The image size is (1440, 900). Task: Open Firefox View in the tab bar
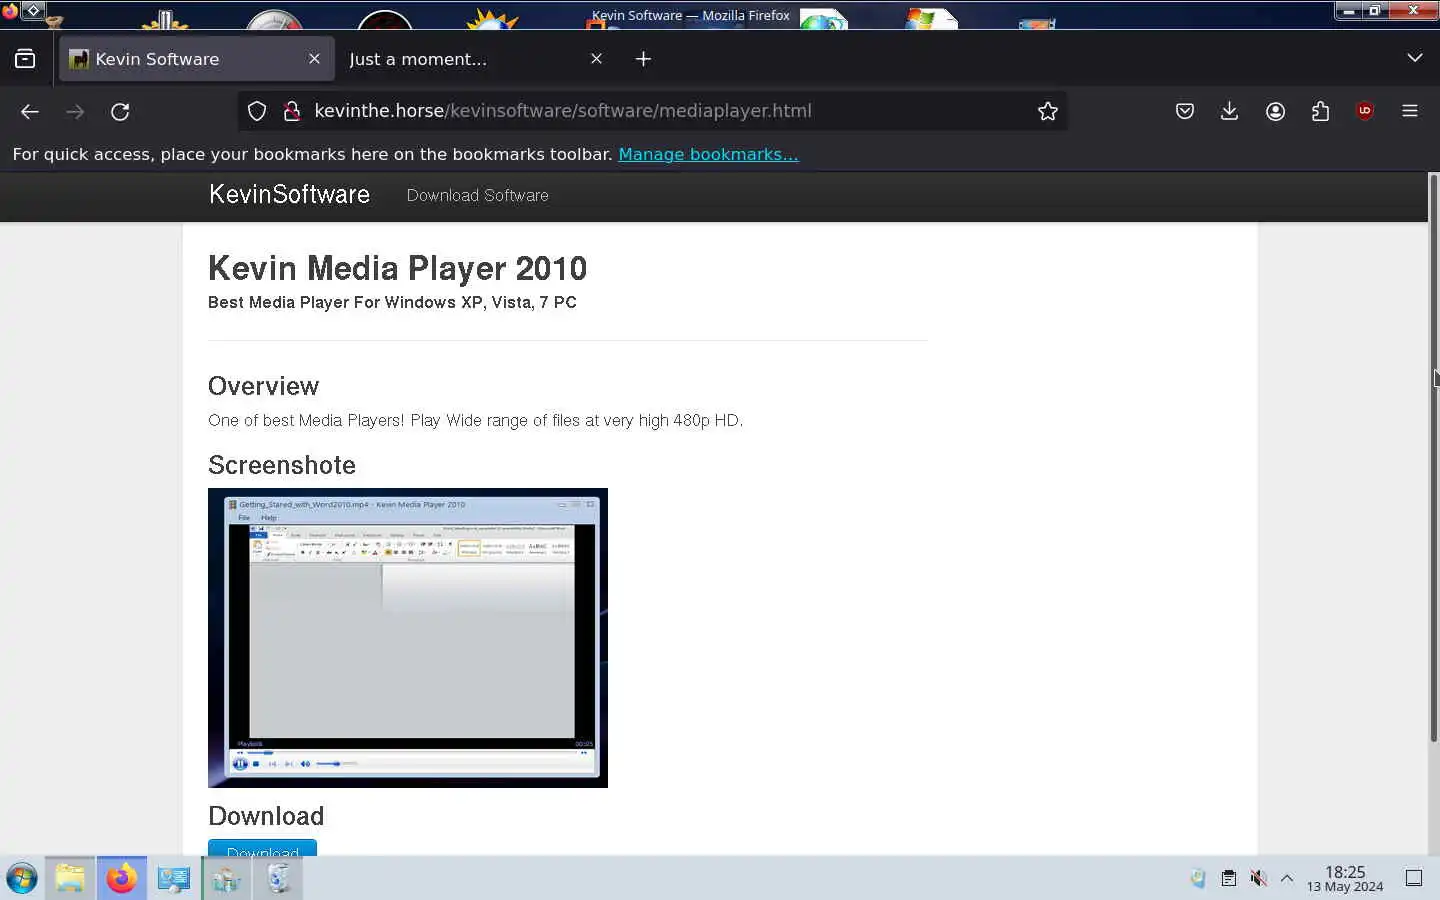click(25, 59)
